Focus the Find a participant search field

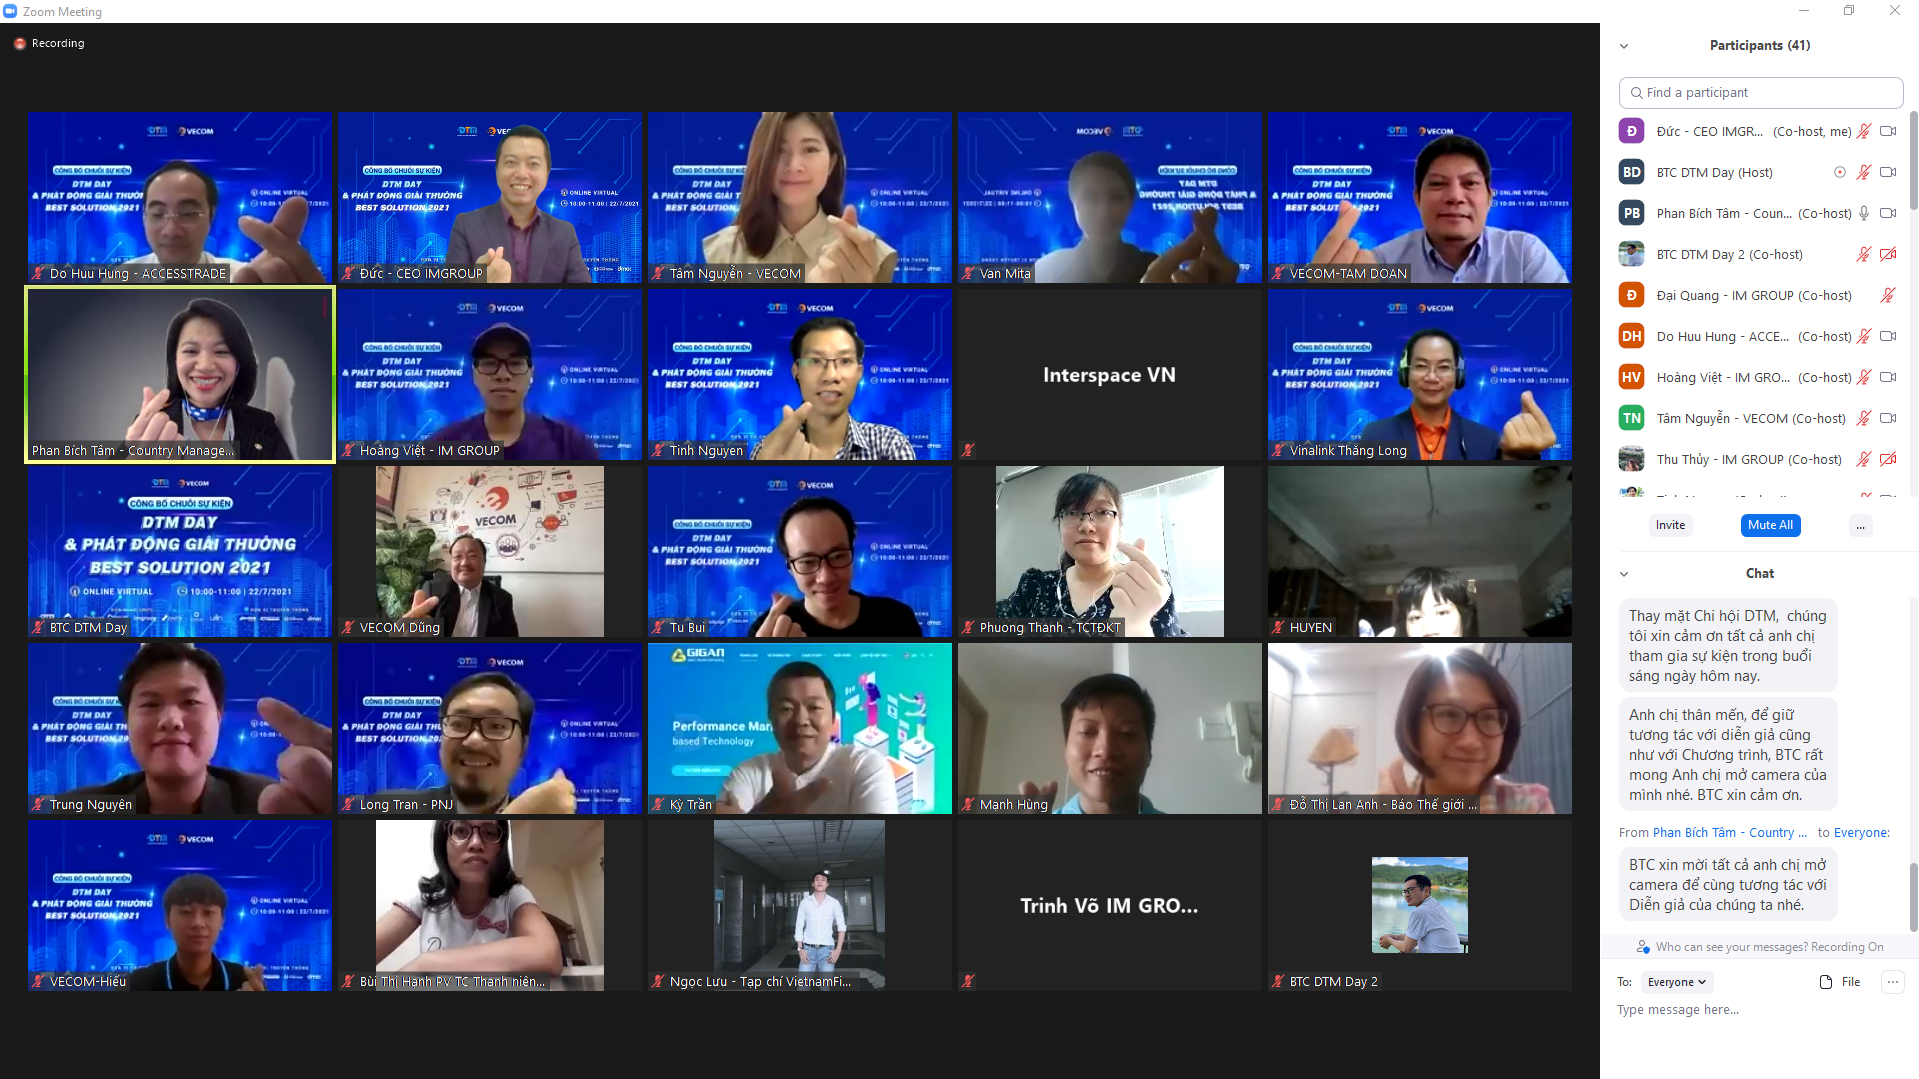(1760, 93)
